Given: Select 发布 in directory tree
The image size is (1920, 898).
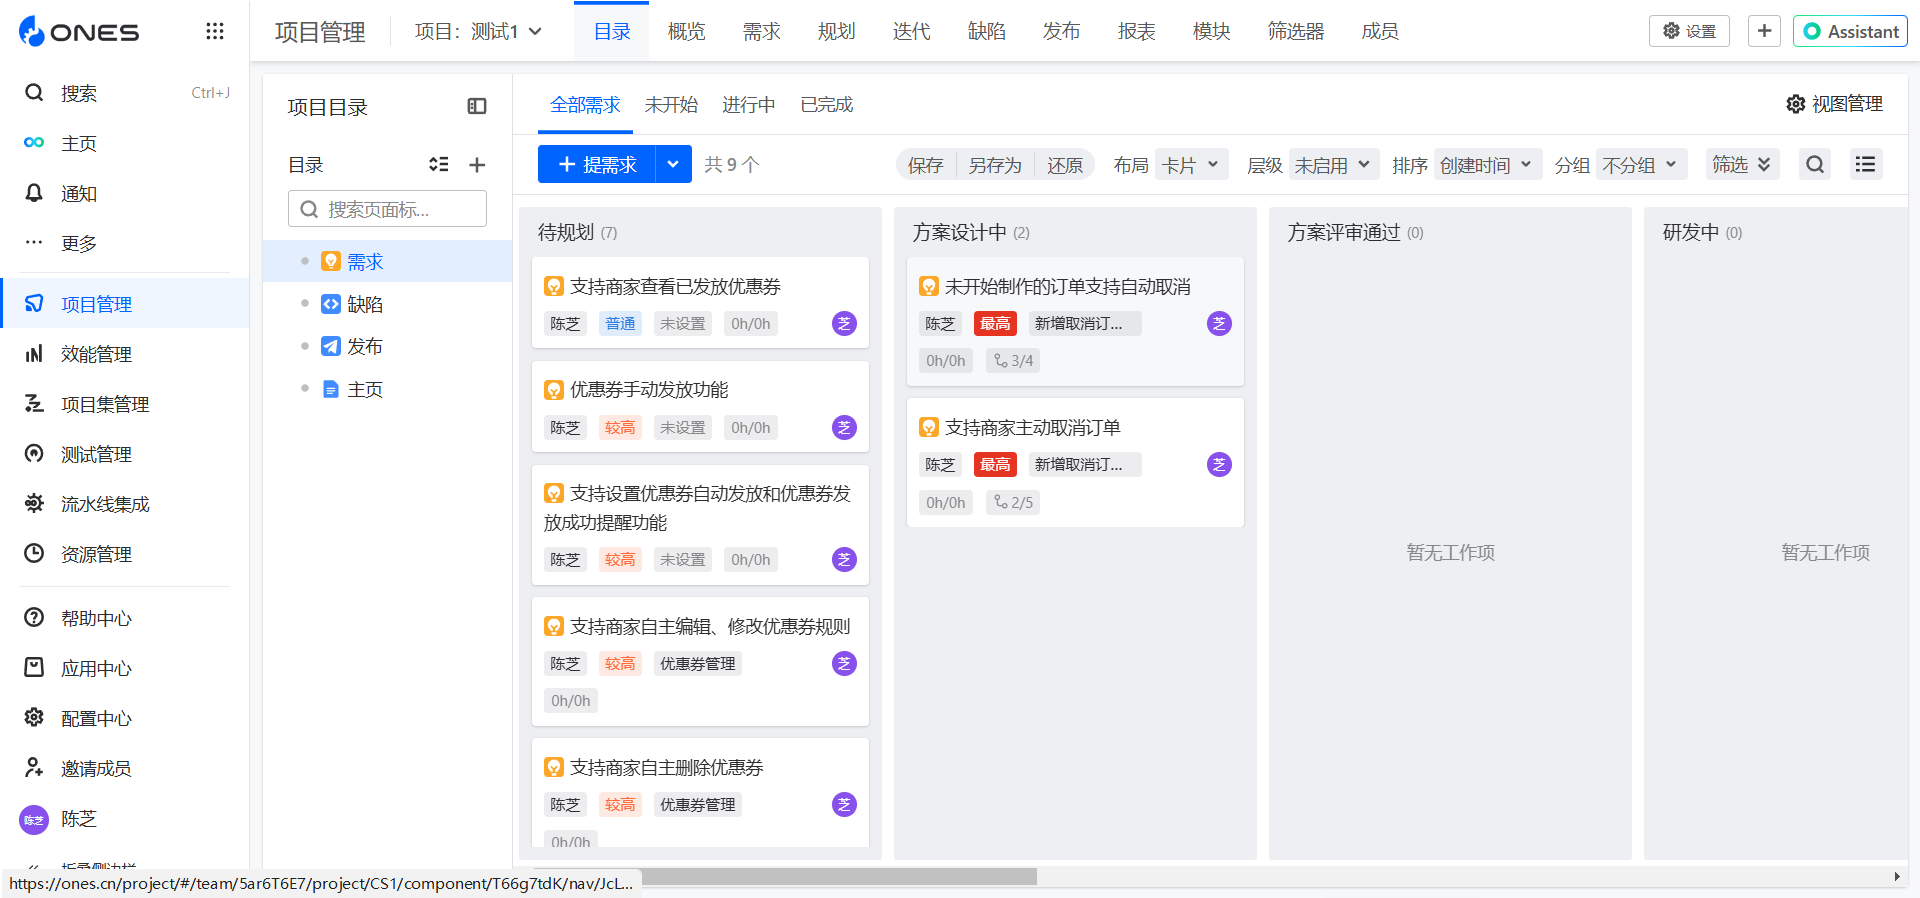Looking at the screenshot, I should click(387, 346).
